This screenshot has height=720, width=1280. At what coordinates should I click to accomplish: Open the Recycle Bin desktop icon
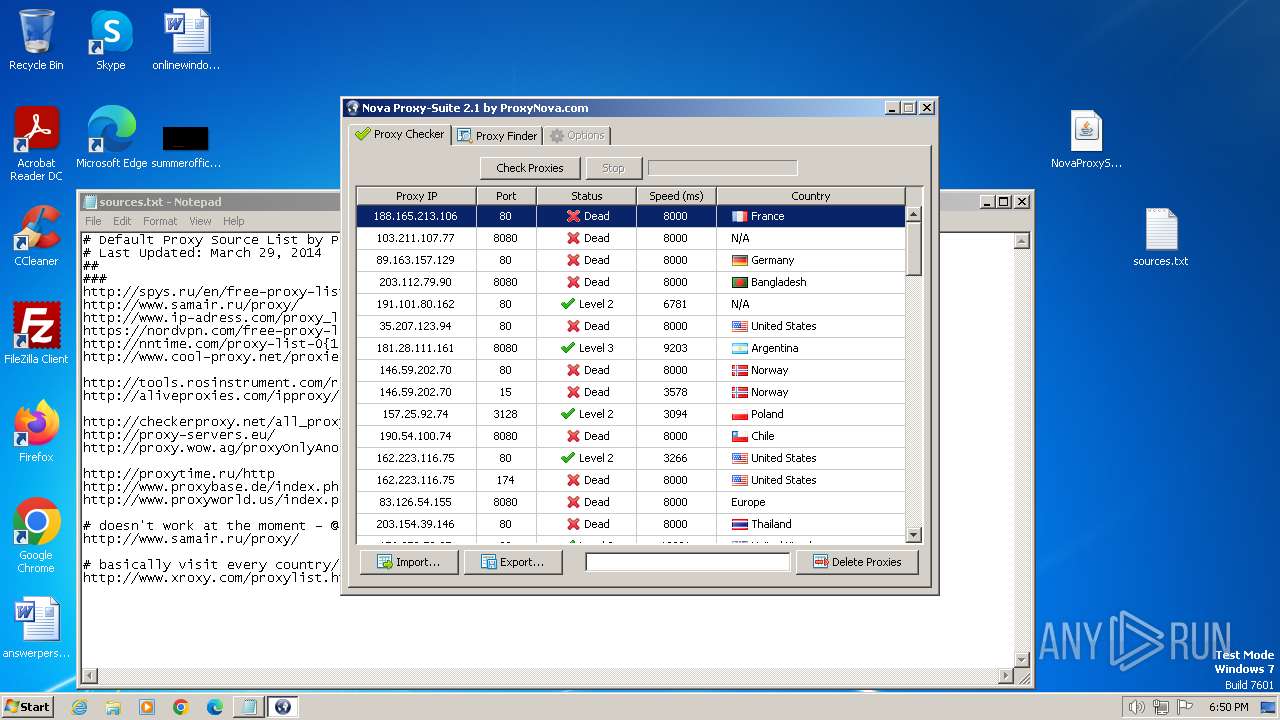coord(36,40)
